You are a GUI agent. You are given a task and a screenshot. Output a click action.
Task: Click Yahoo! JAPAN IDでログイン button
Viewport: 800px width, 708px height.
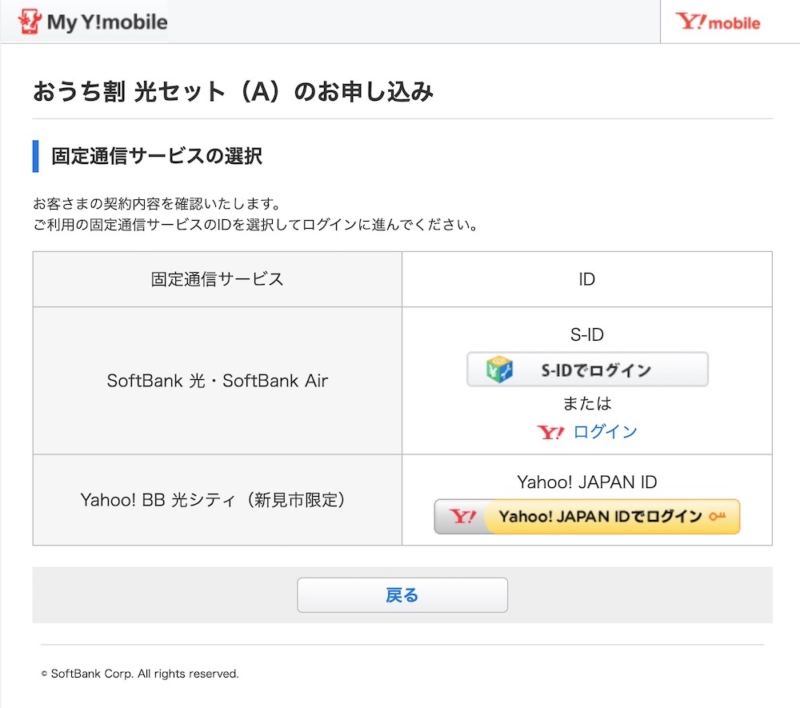[x=587, y=517]
